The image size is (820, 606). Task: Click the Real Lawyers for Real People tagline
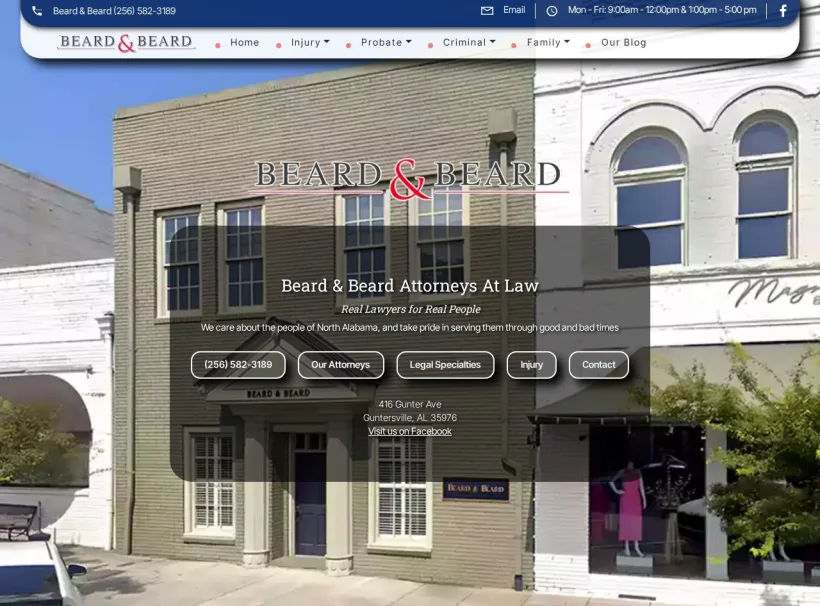(411, 309)
